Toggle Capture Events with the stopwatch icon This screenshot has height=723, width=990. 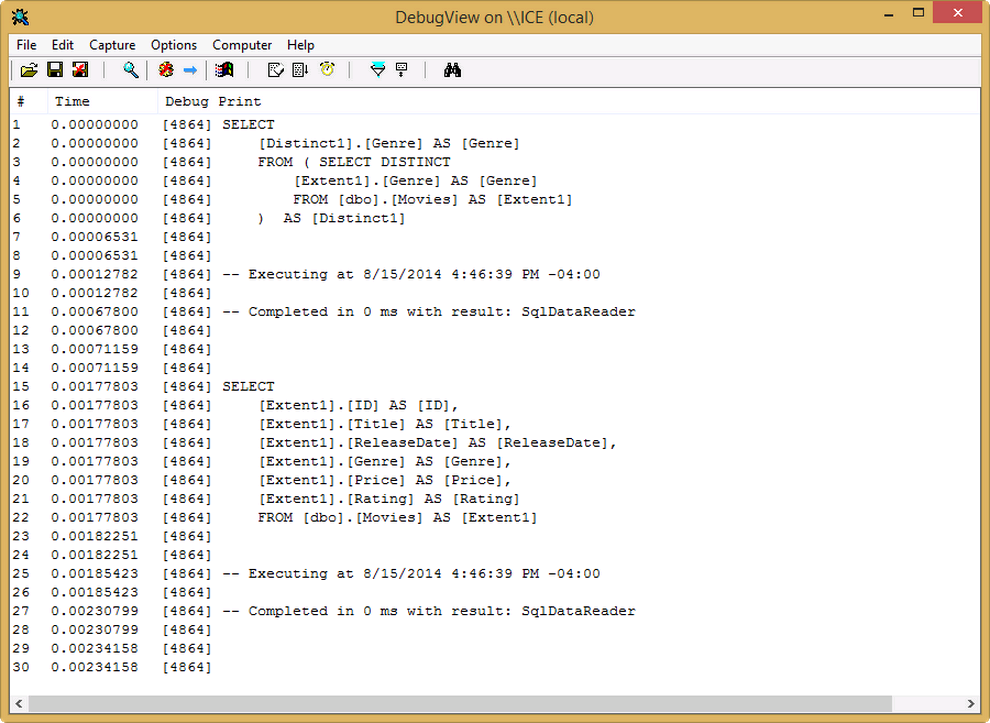327,70
